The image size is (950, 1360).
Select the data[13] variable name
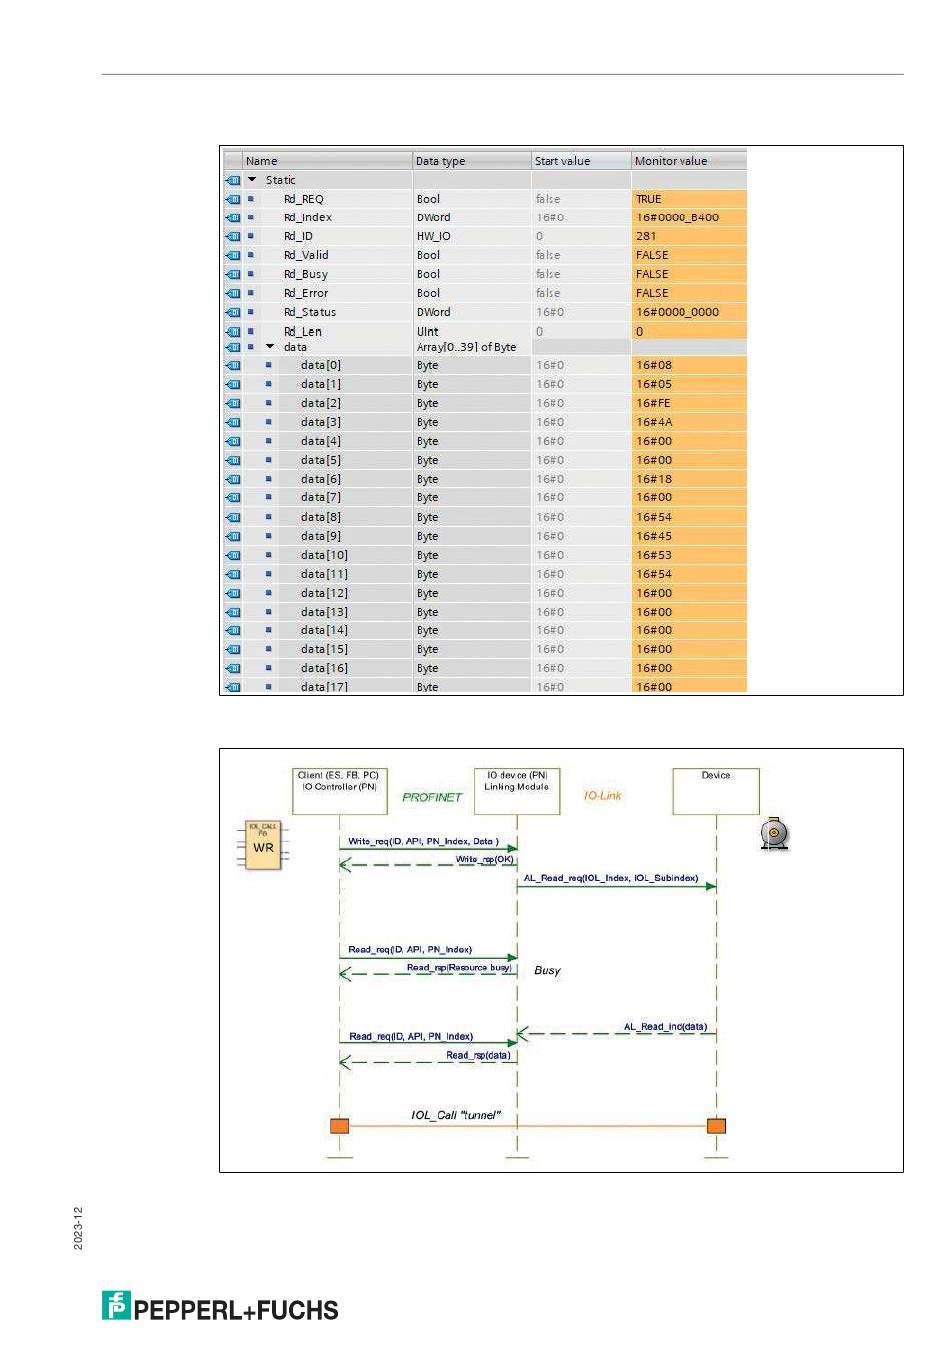point(324,612)
